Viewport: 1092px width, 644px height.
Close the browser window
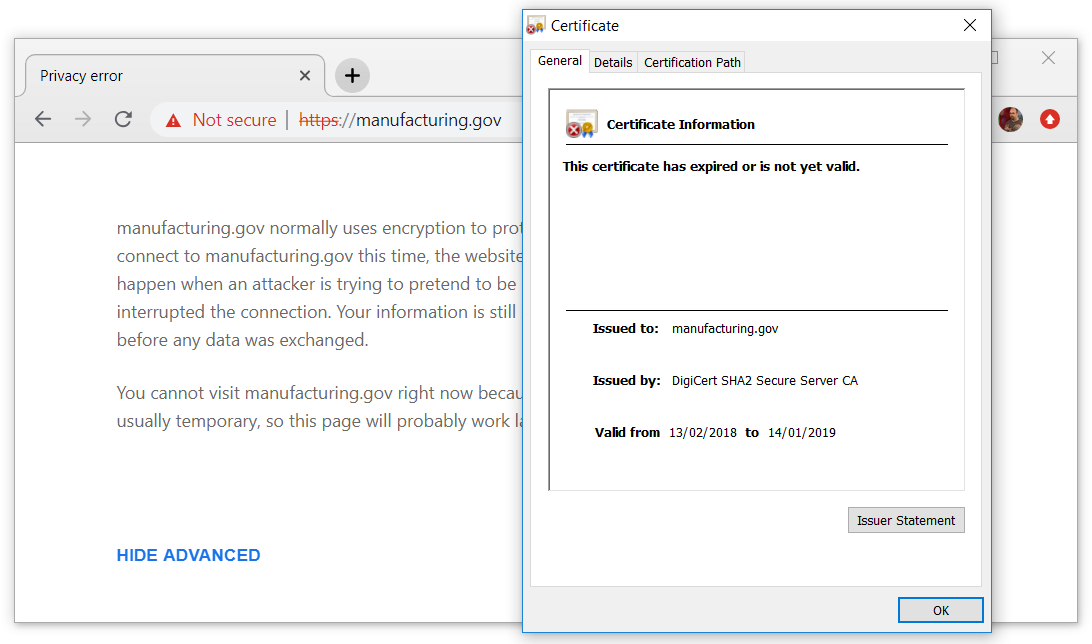point(1048,58)
